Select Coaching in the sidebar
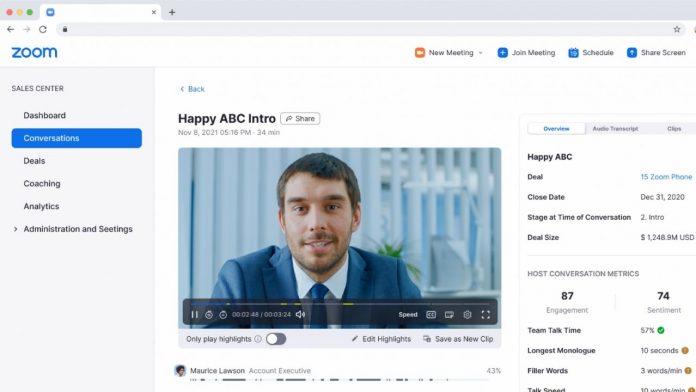The image size is (696, 392). click(42, 183)
